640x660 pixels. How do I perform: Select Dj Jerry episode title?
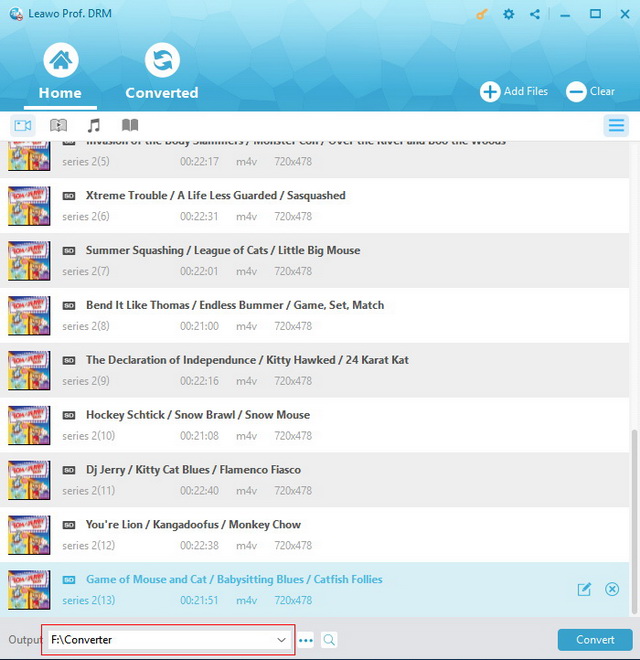193,470
